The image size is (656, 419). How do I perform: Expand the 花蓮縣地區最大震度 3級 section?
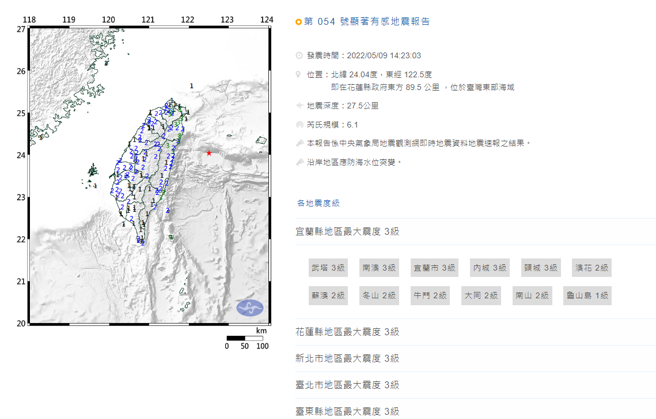(x=348, y=332)
